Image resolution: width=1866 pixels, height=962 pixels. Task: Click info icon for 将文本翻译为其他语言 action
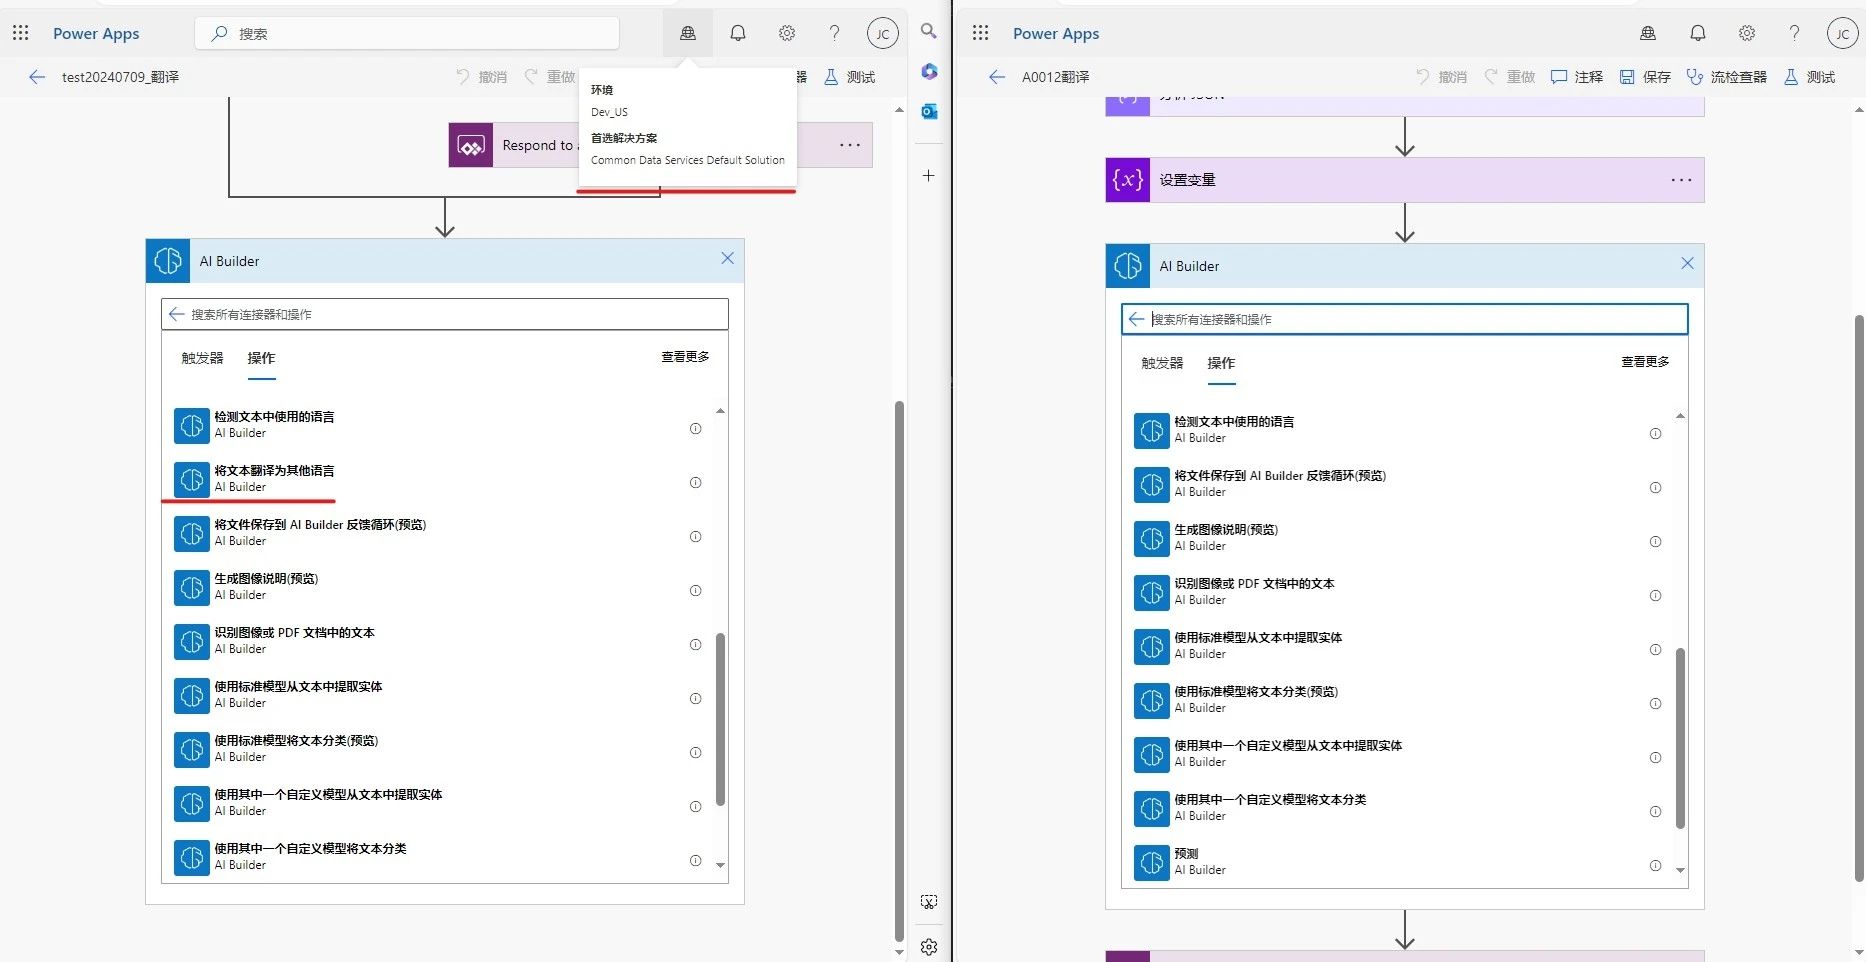[695, 483]
